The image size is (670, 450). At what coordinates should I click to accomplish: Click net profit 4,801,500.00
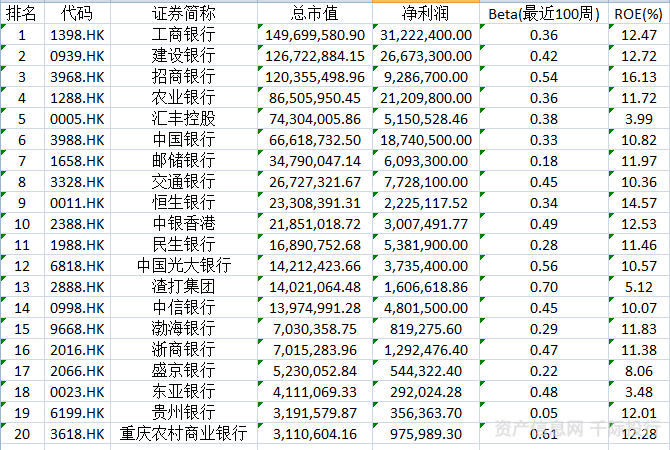tap(426, 307)
